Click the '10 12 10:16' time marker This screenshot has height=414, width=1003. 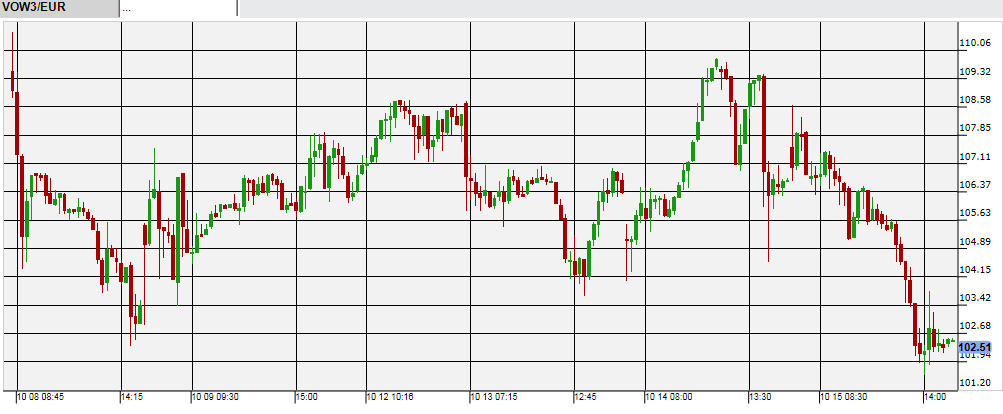coord(391,397)
